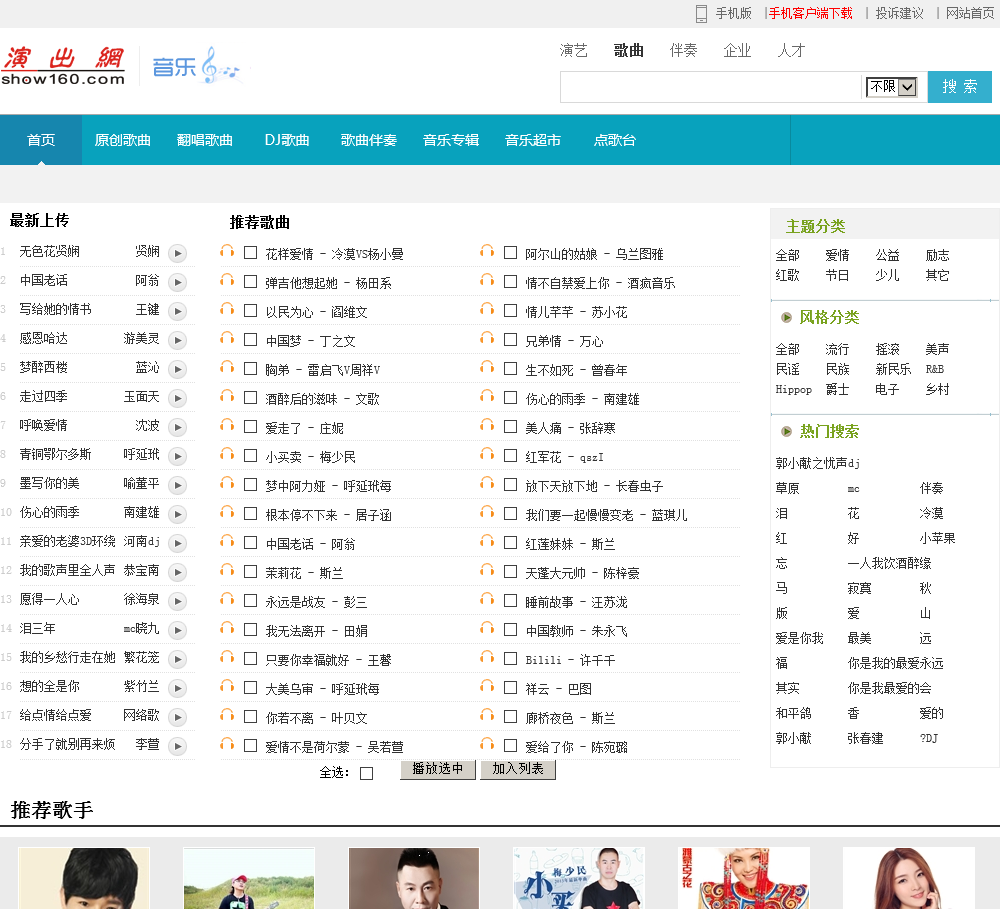Click hot search 郭小献之忧声dj
1000x909 pixels.
tap(818, 463)
